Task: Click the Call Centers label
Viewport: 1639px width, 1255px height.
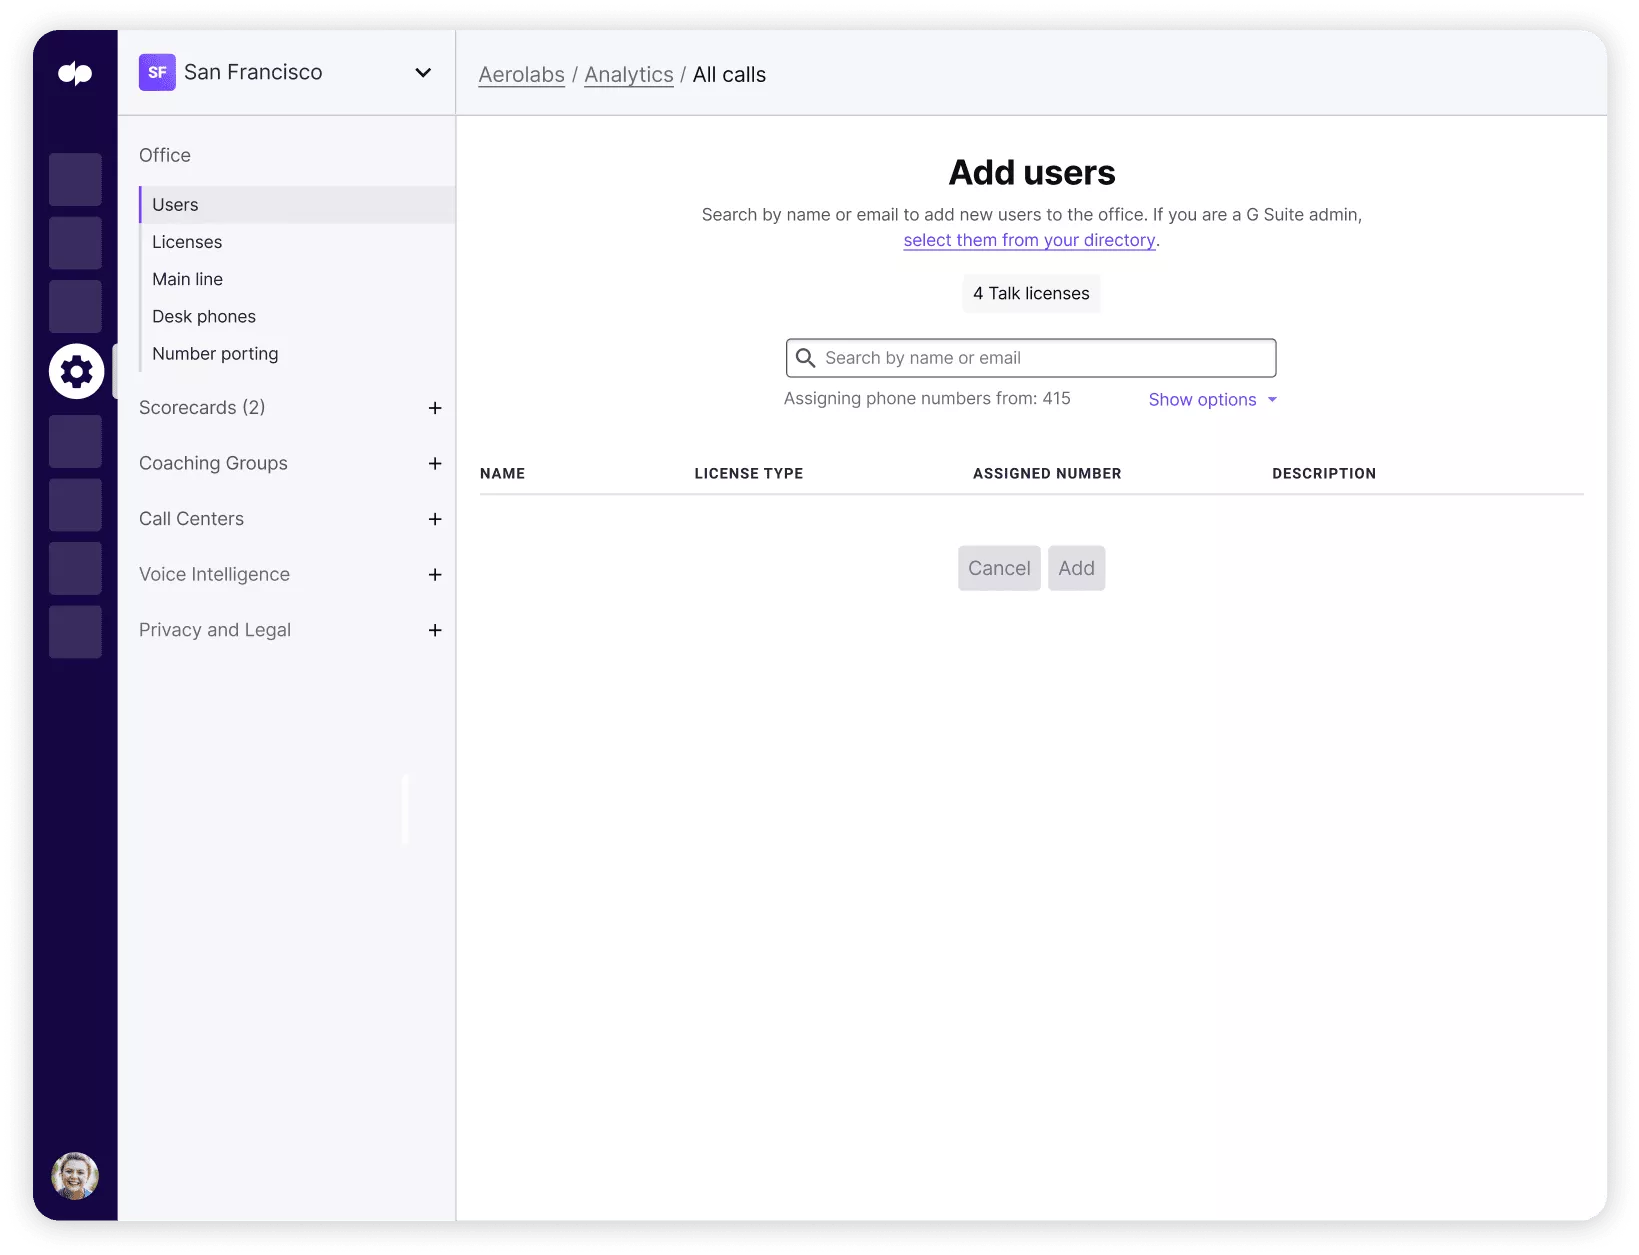Action: pos(191,518)
